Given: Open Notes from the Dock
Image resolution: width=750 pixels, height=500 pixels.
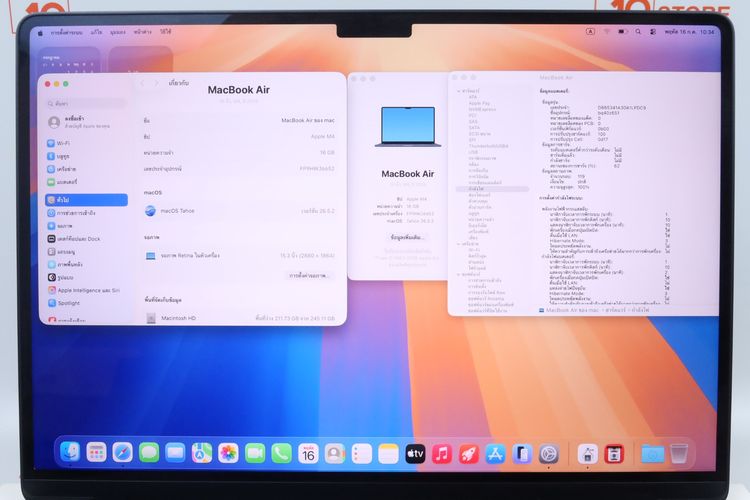Looking at the screenshot, I should tap(388, 454).
